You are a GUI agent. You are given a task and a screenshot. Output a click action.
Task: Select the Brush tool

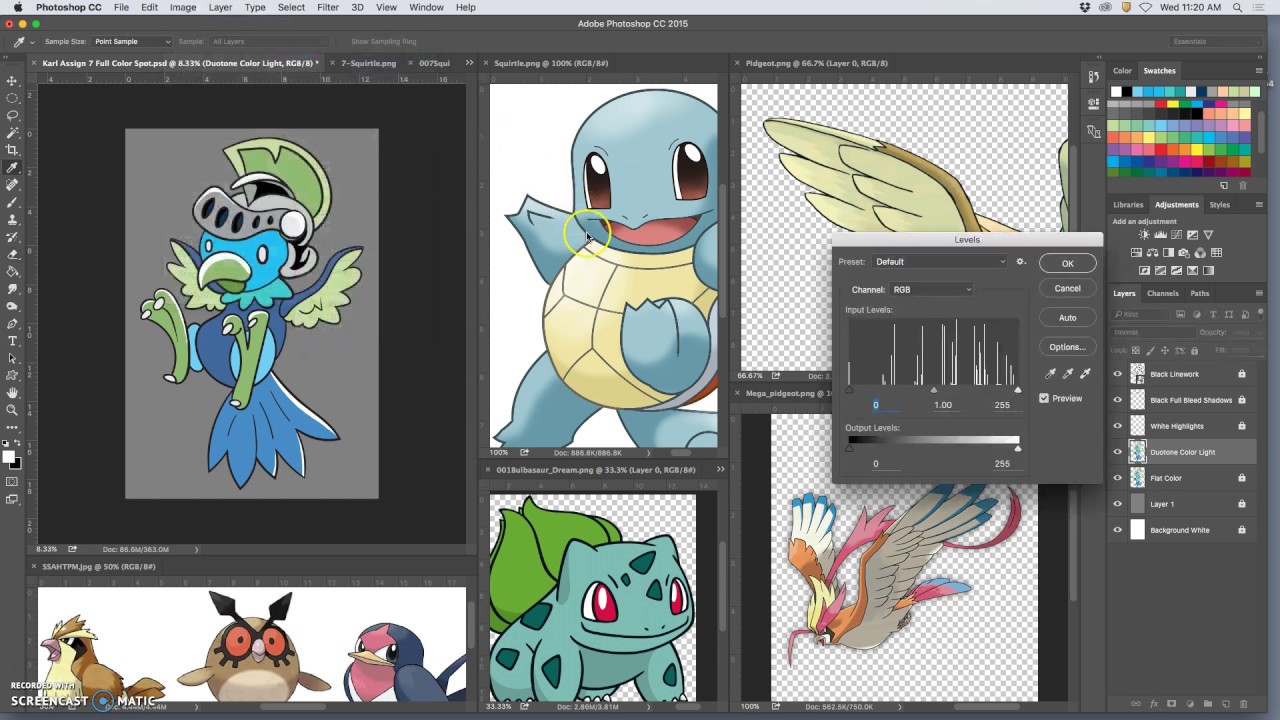click(12, 202)
